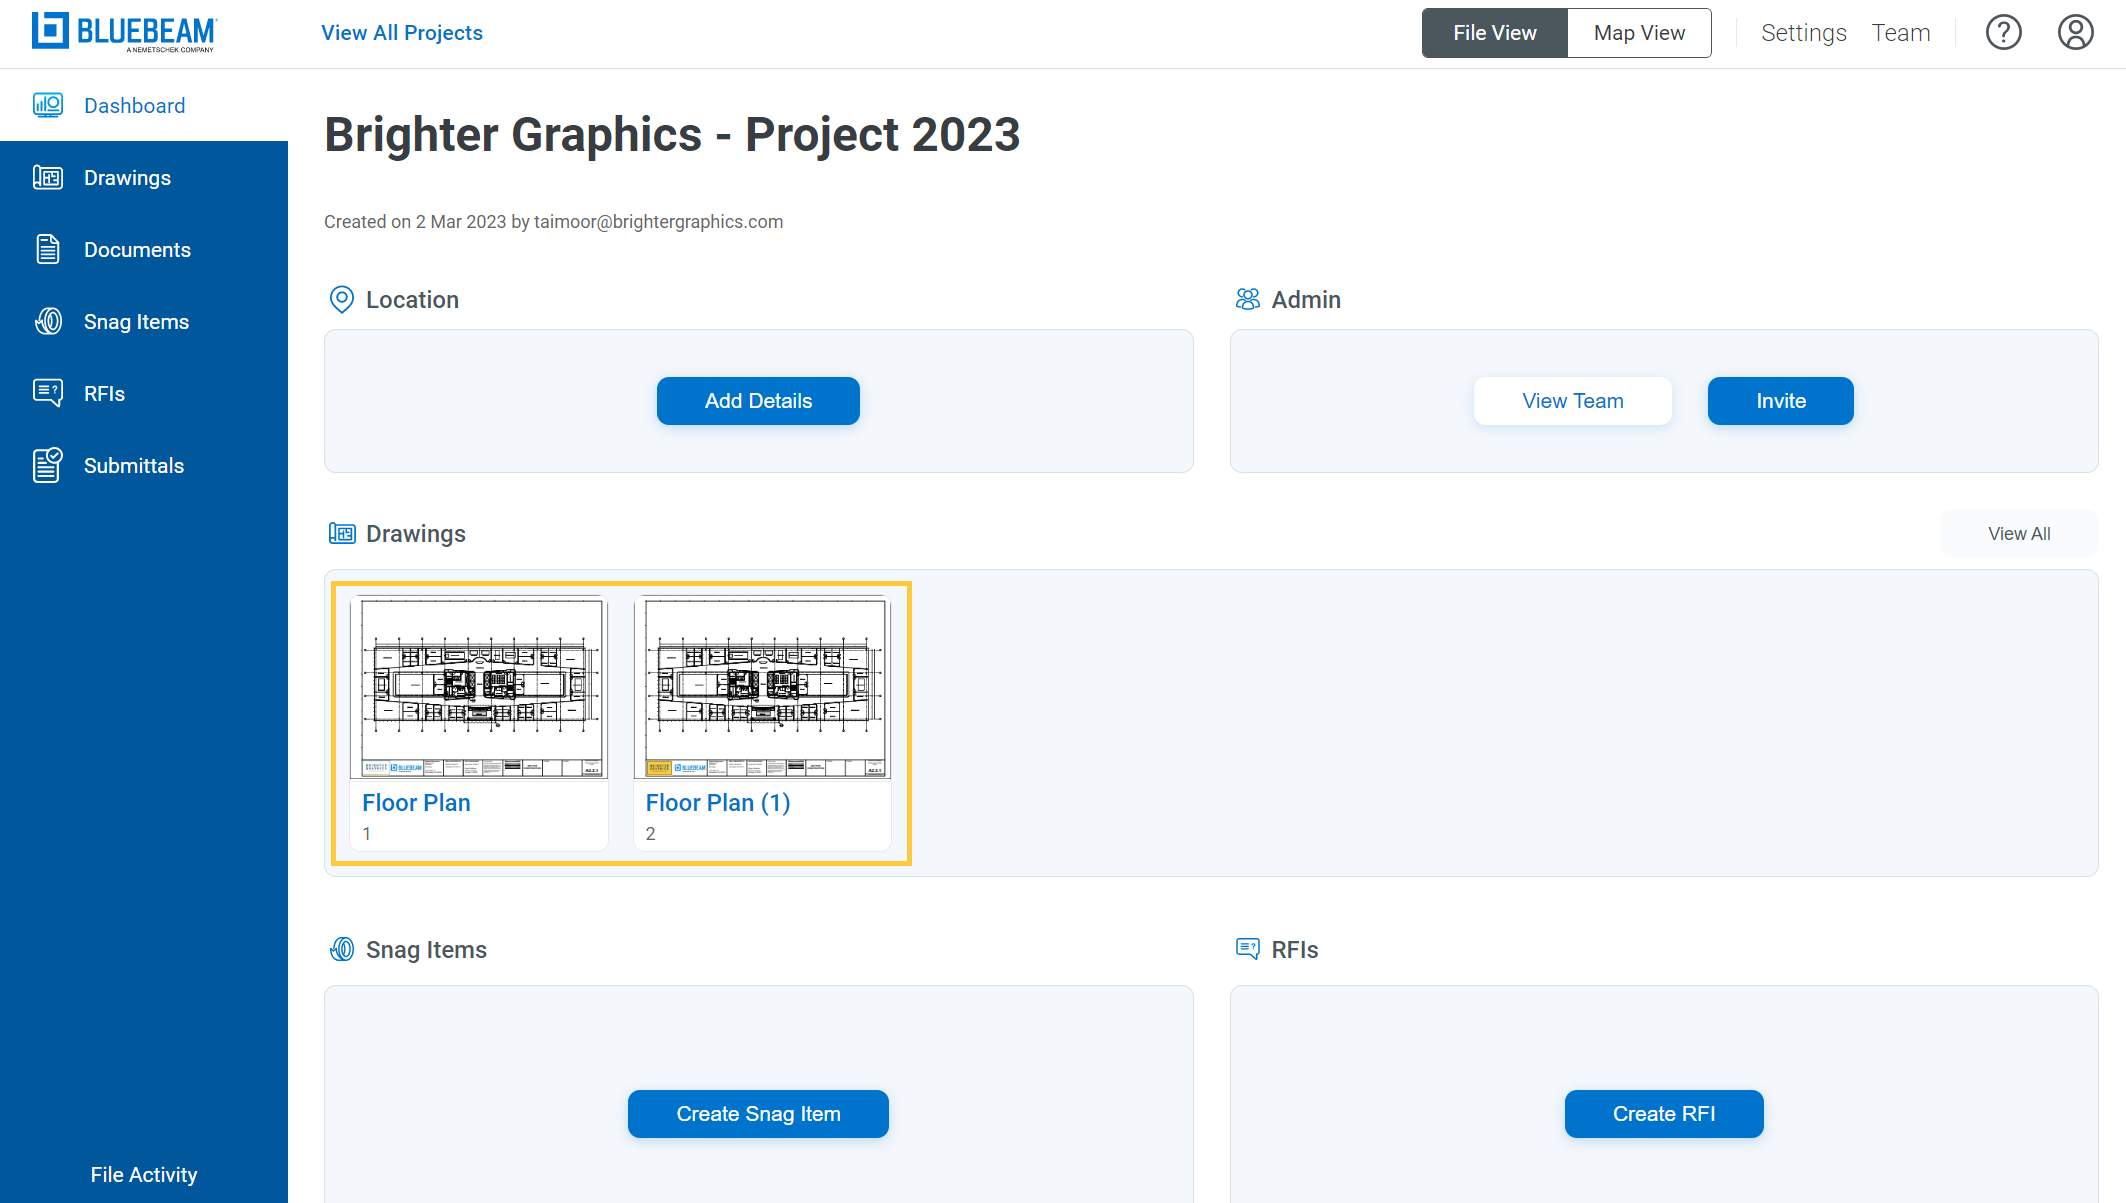
Task: Click the Submittals sidebar icon
Action: [x=48, y=465]
